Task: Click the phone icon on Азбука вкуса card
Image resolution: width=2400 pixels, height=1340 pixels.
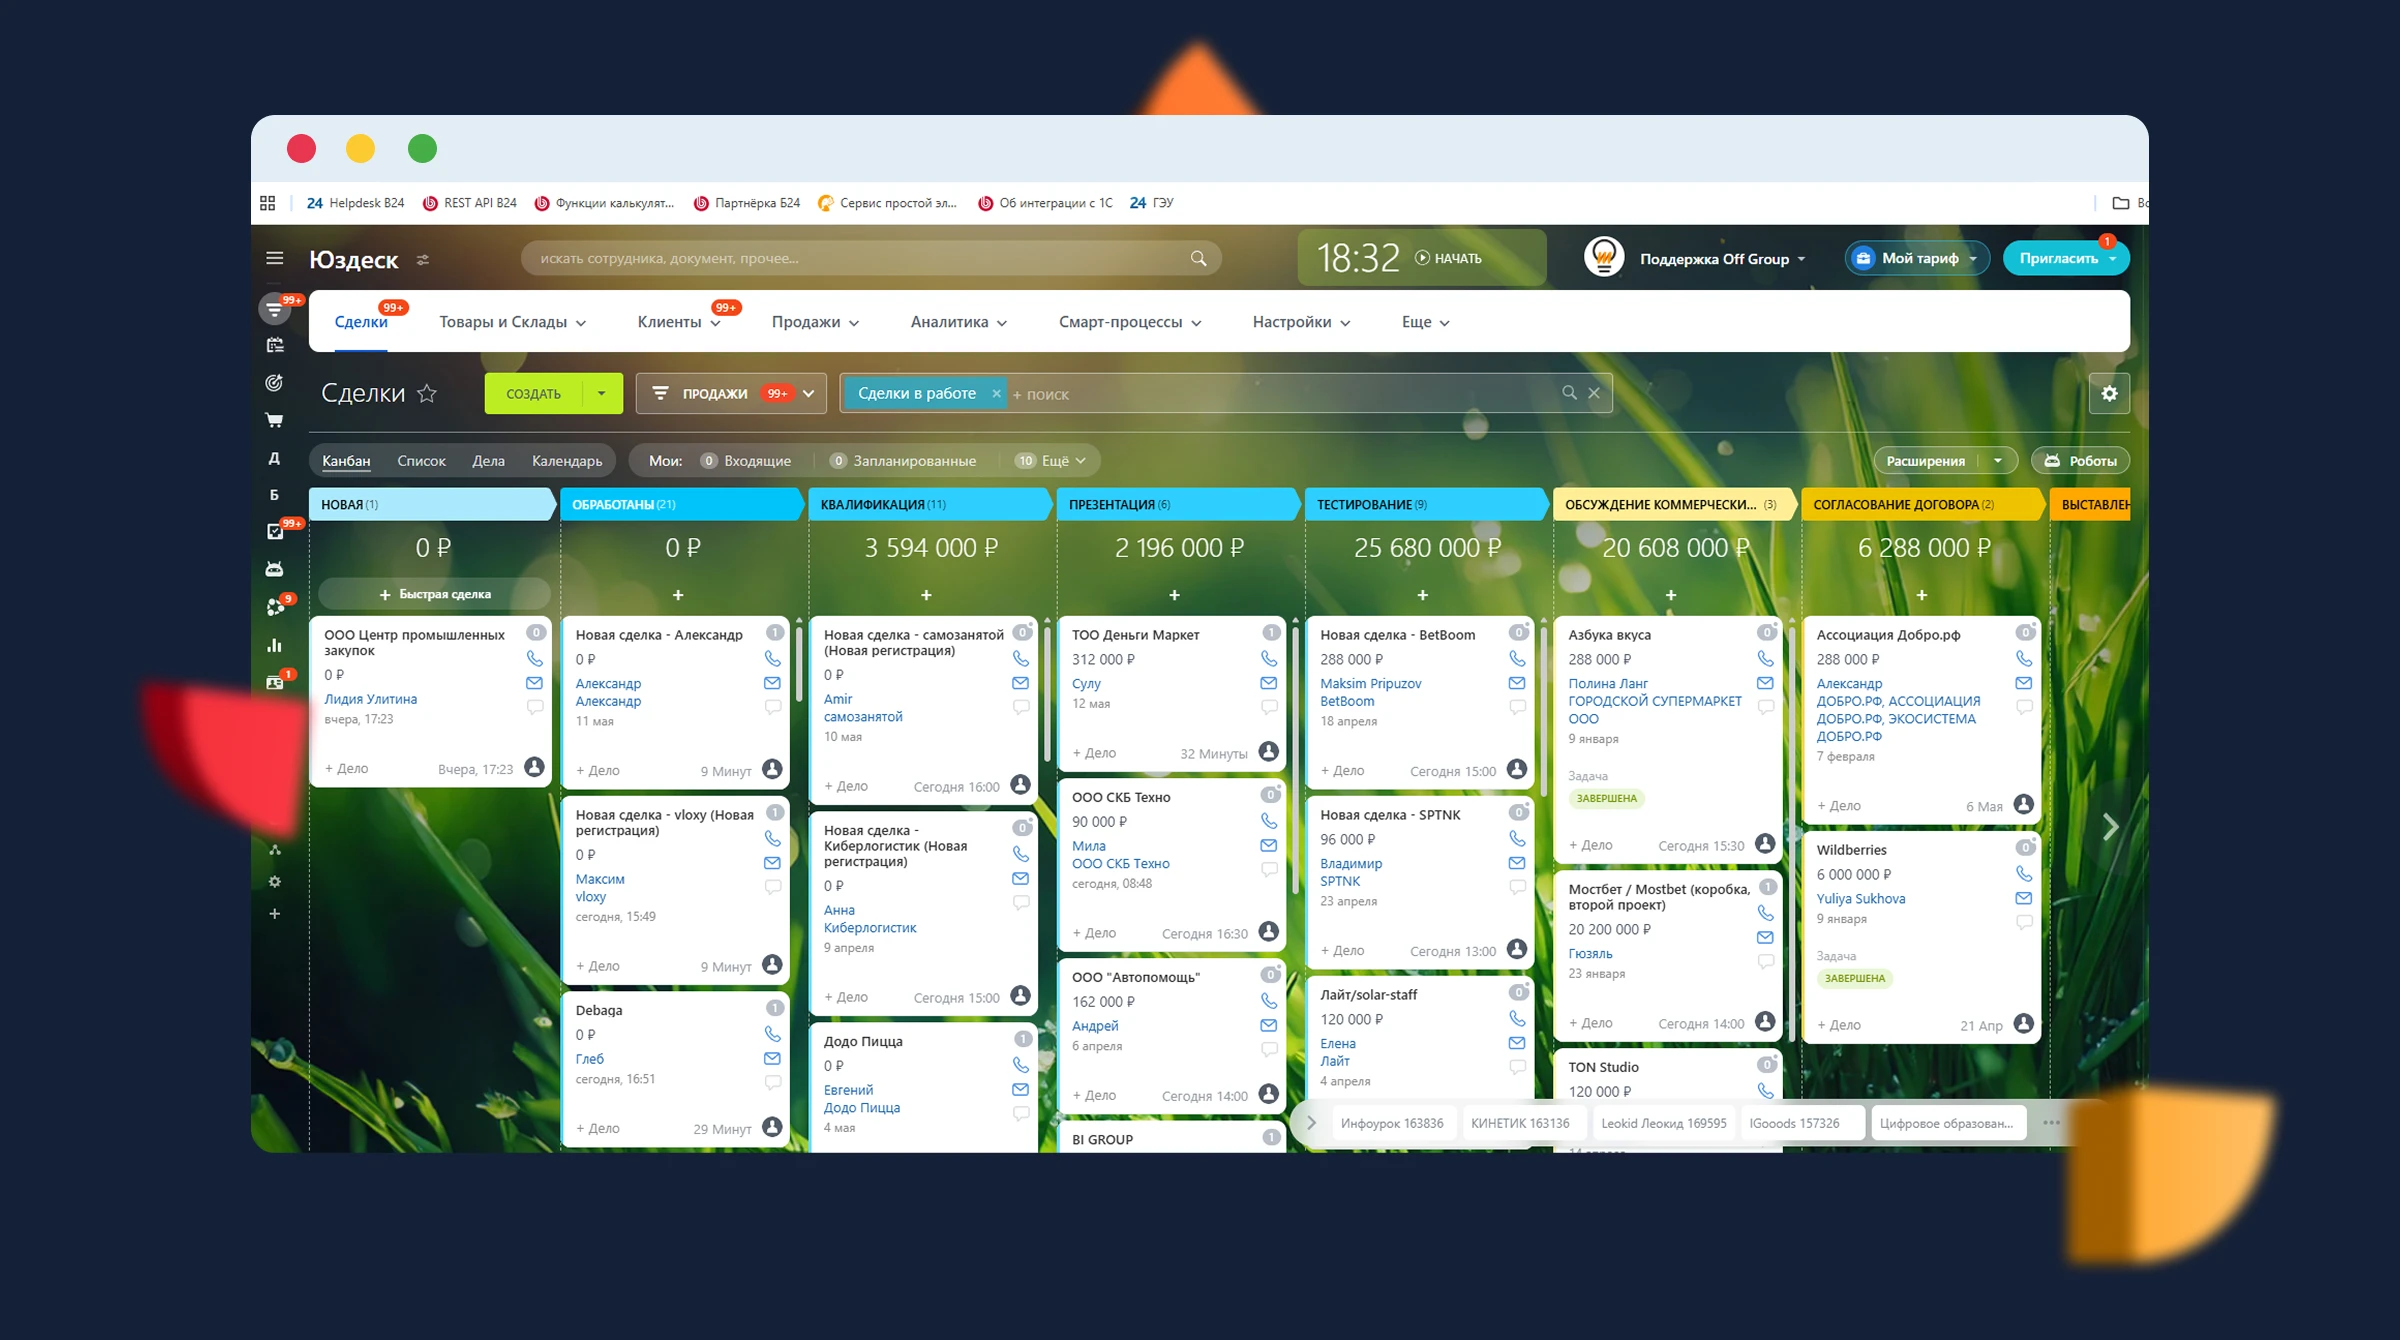Action: point(1765,659)
